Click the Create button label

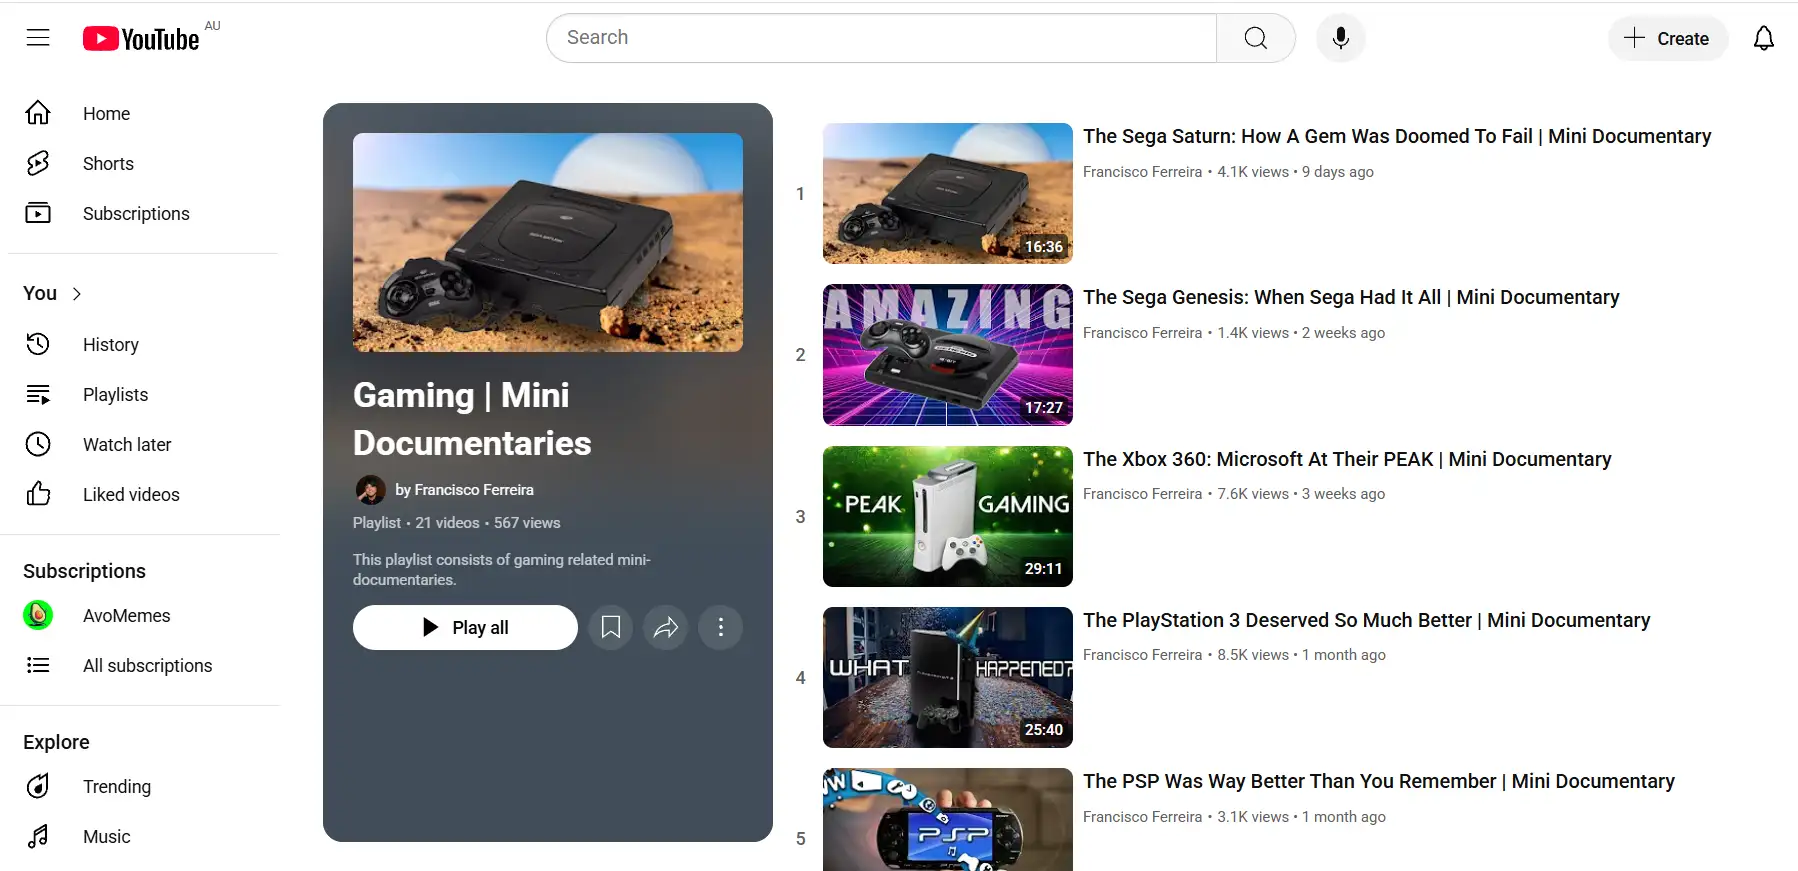coord(1683,39)
